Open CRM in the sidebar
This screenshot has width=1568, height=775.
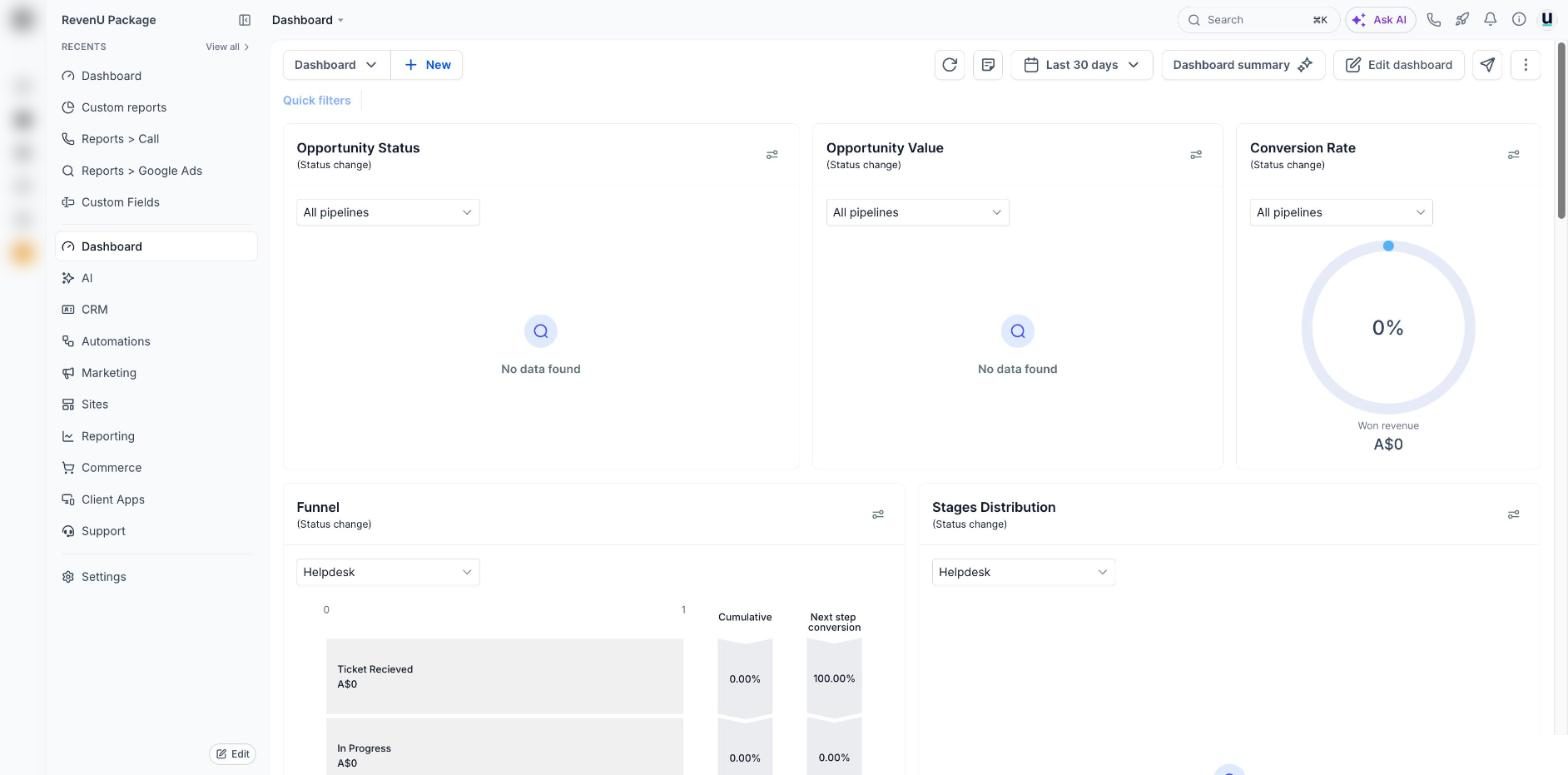point(156,310)
